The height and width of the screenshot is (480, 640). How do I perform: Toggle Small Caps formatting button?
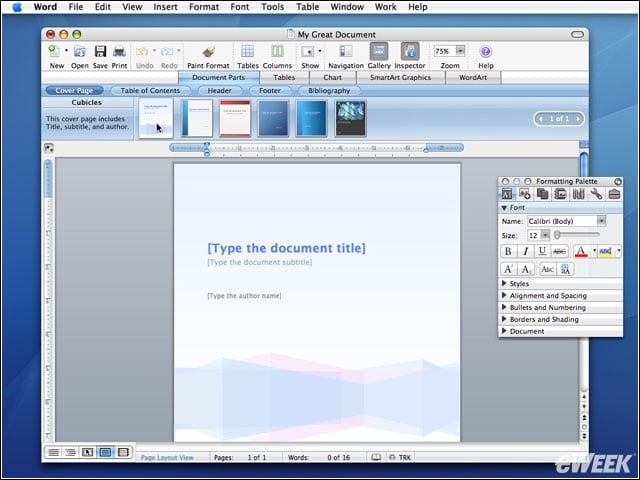547,269
